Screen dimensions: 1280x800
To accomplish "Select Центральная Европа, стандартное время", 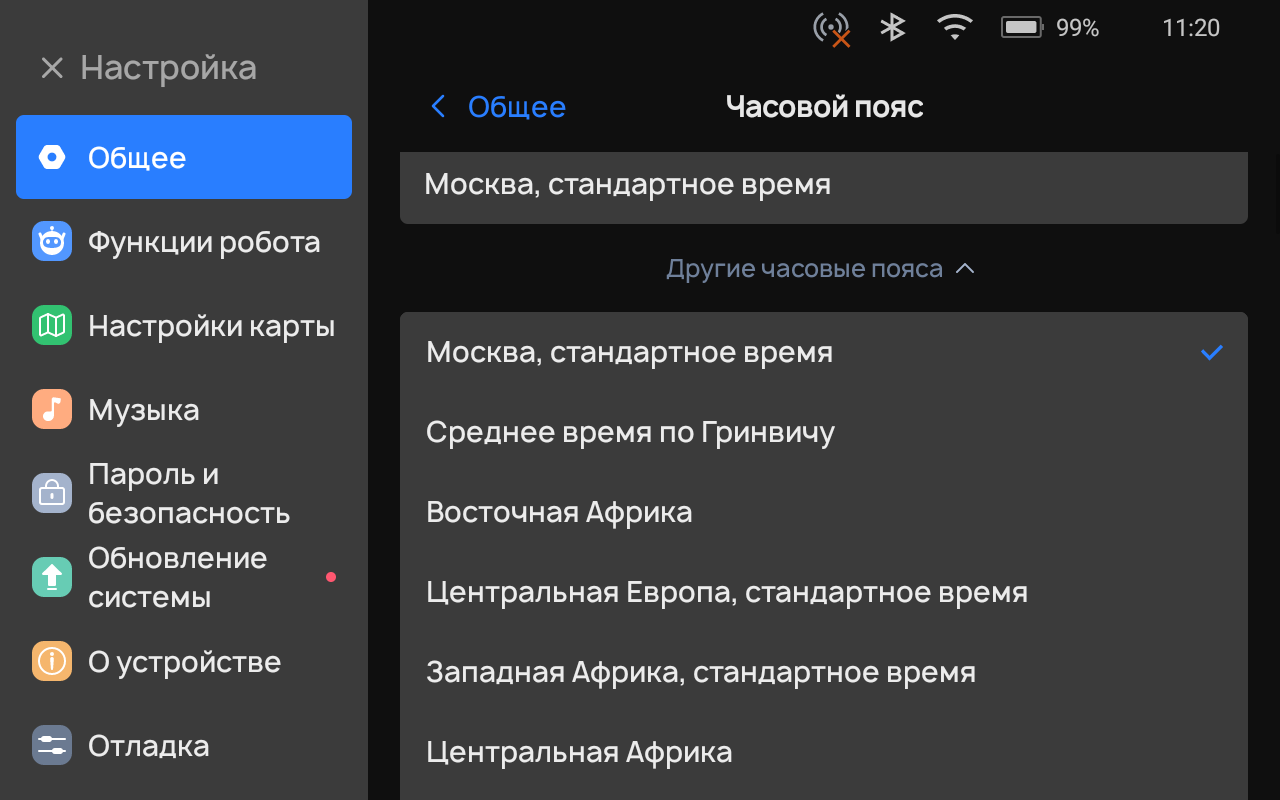I will [x=726, y=592].
